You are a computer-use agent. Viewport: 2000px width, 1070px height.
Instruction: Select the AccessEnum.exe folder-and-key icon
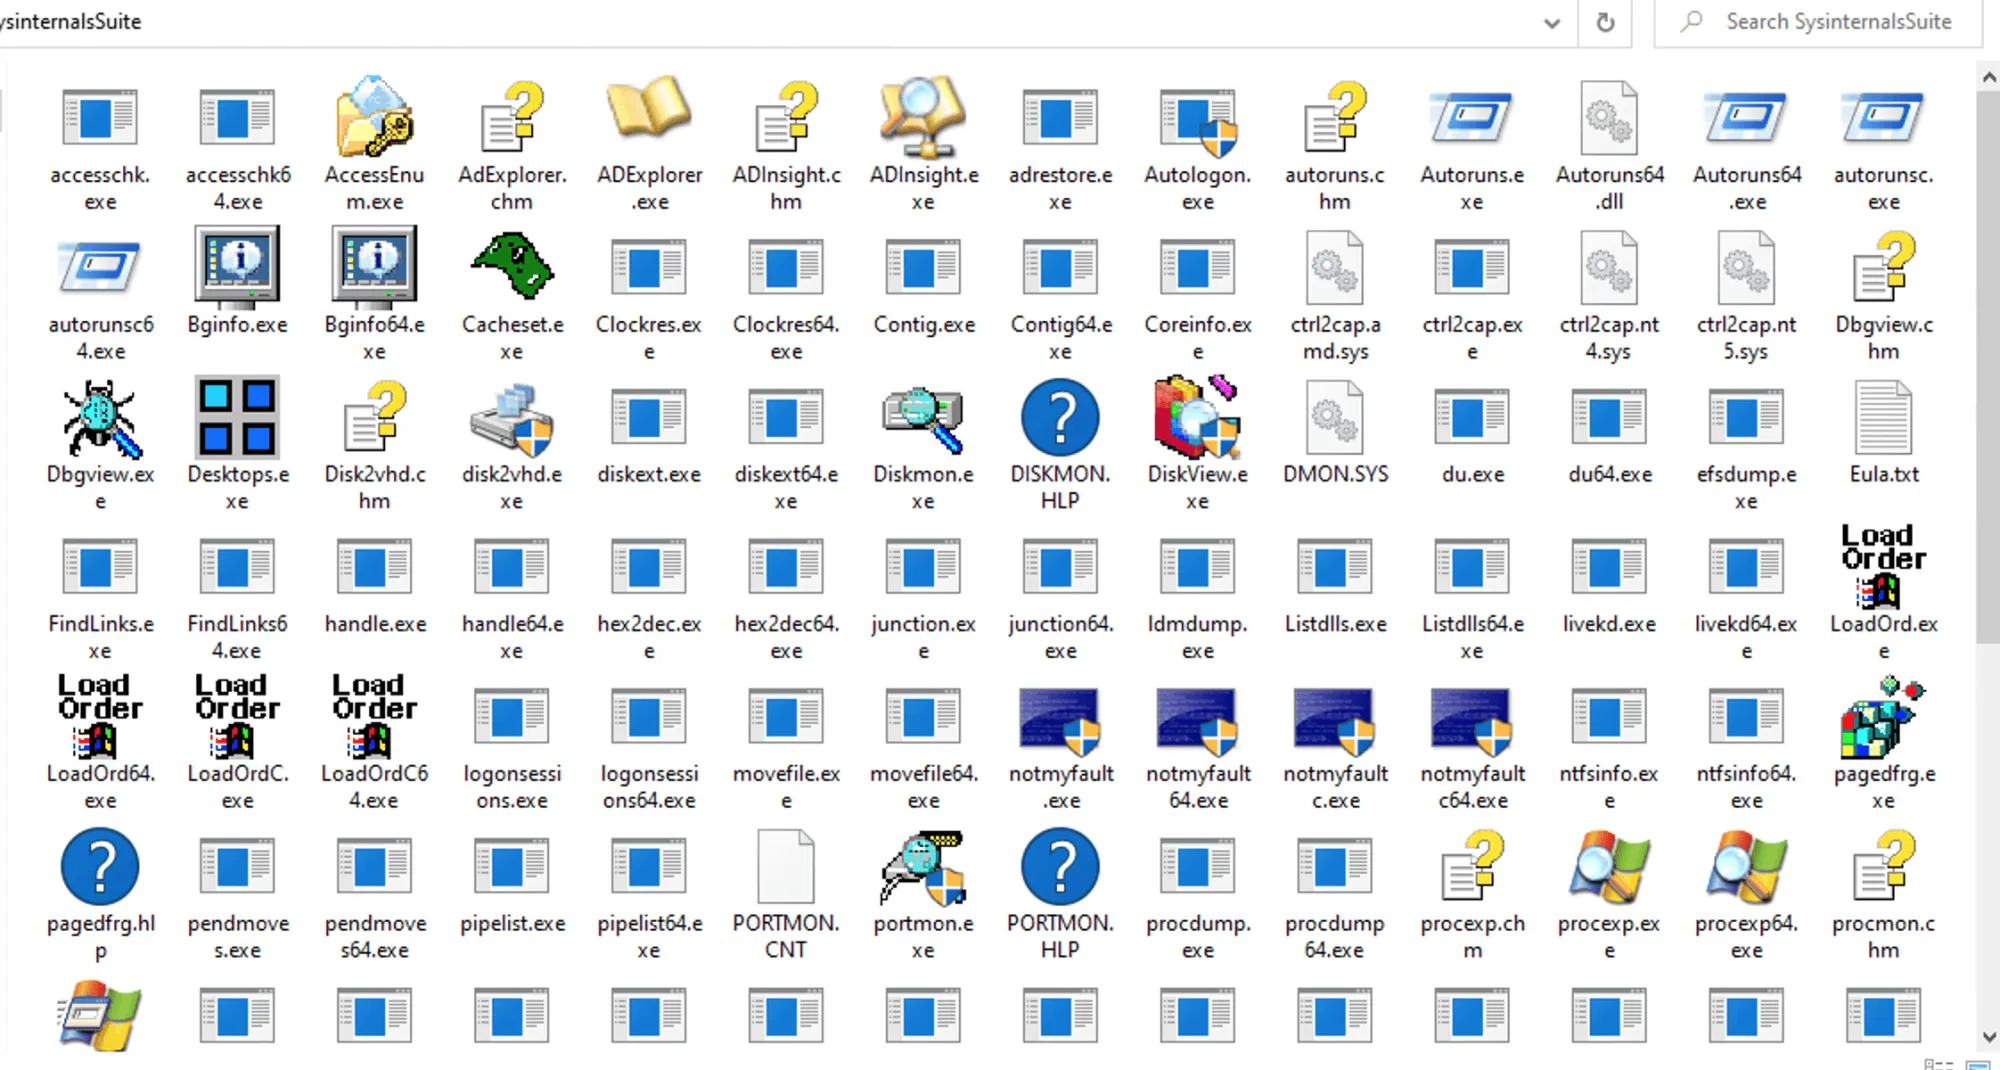coord(374,117)
